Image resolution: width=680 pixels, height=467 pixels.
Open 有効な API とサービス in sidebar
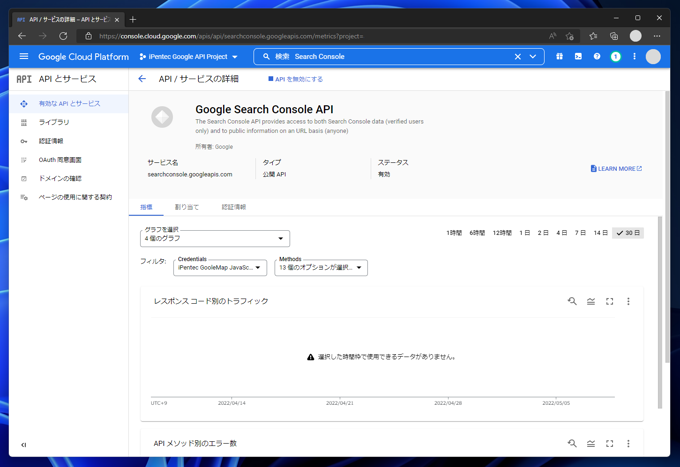coord(69,104)
